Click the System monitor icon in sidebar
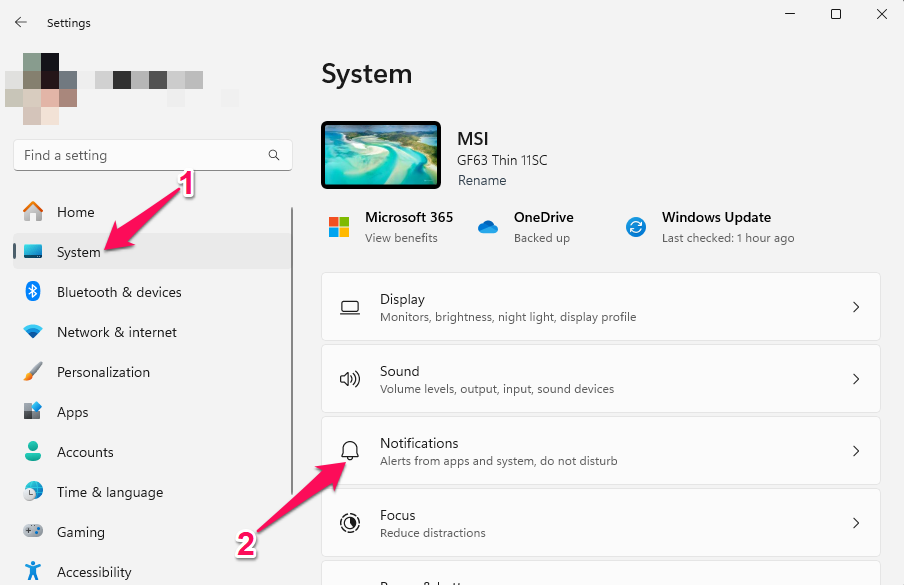Screen dimensions: 904x585 coord(33,251)
